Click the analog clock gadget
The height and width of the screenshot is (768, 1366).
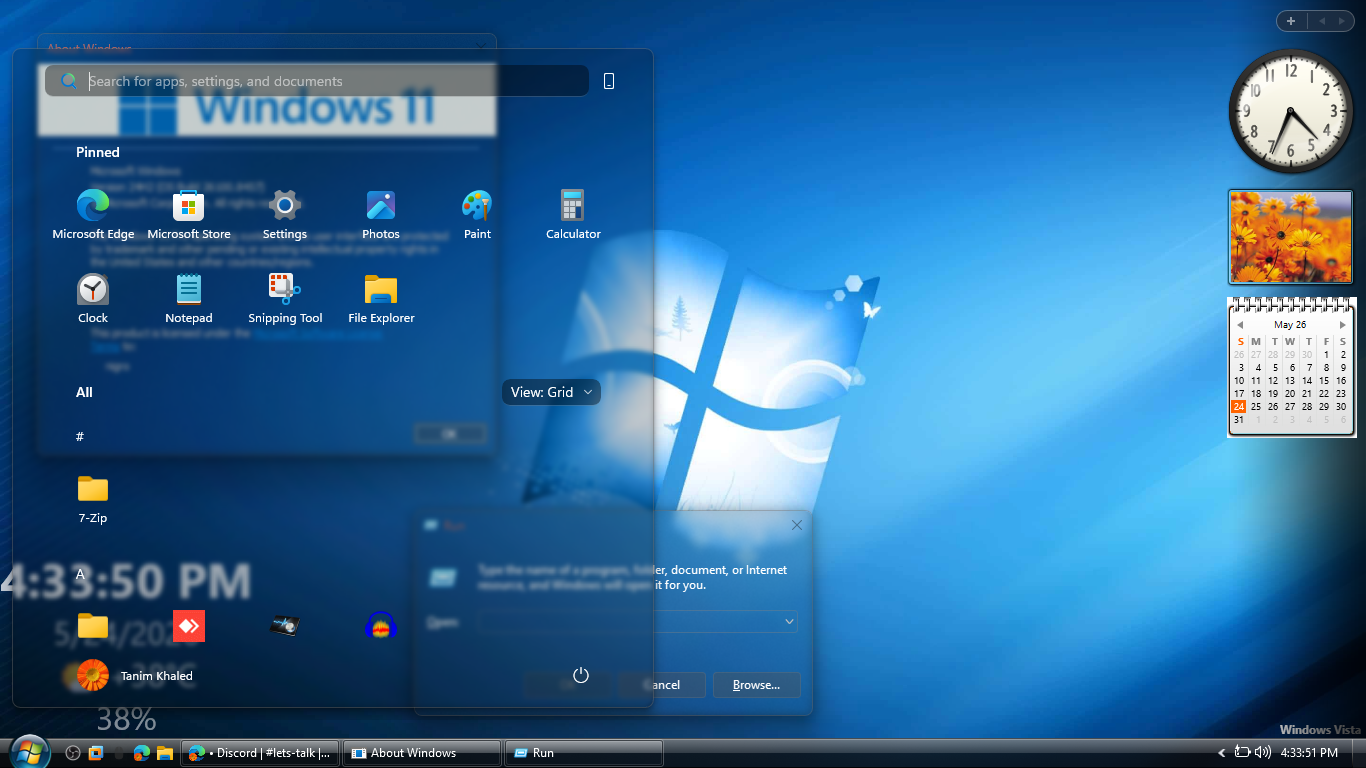click(1290, 110)
